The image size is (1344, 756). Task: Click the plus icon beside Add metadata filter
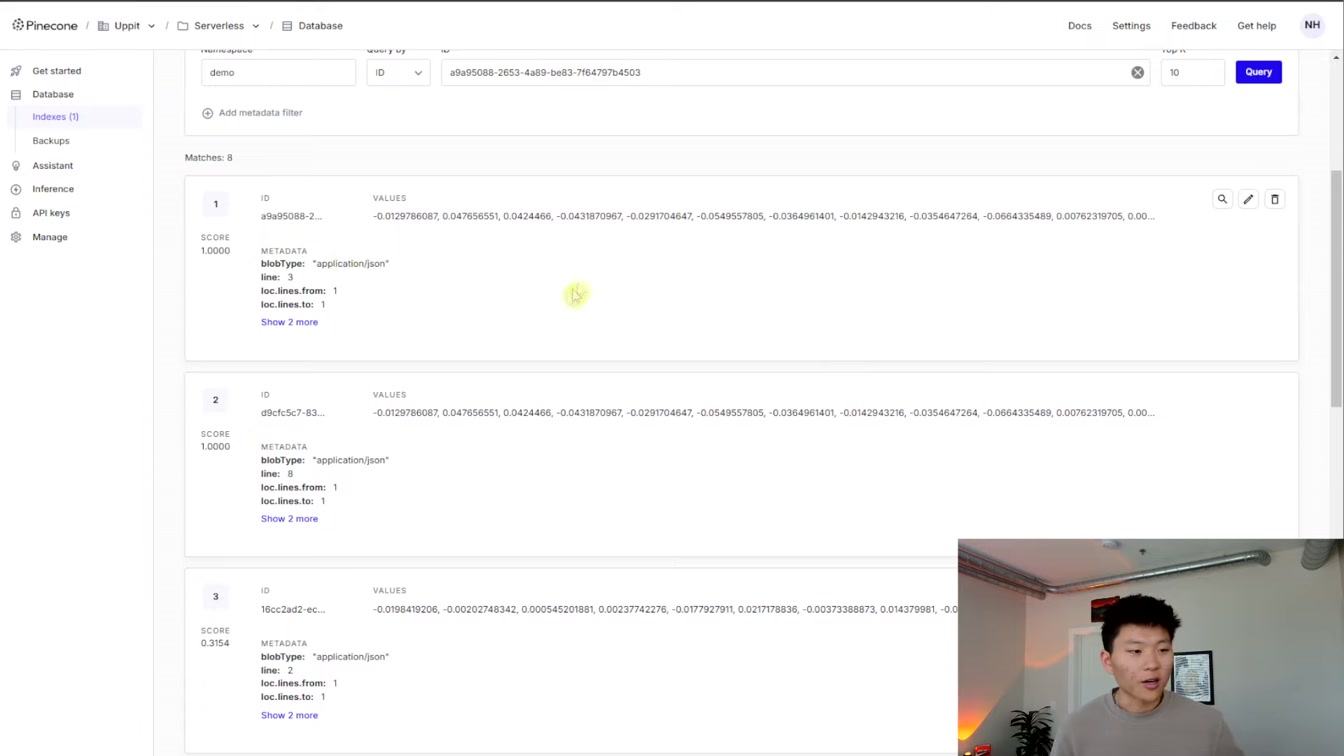[207, 113]
